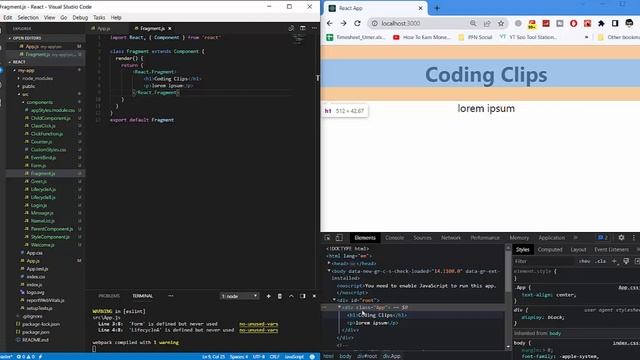
Task: Show more DevTools tabs with the chevron
Action: [x=576, y=238]
